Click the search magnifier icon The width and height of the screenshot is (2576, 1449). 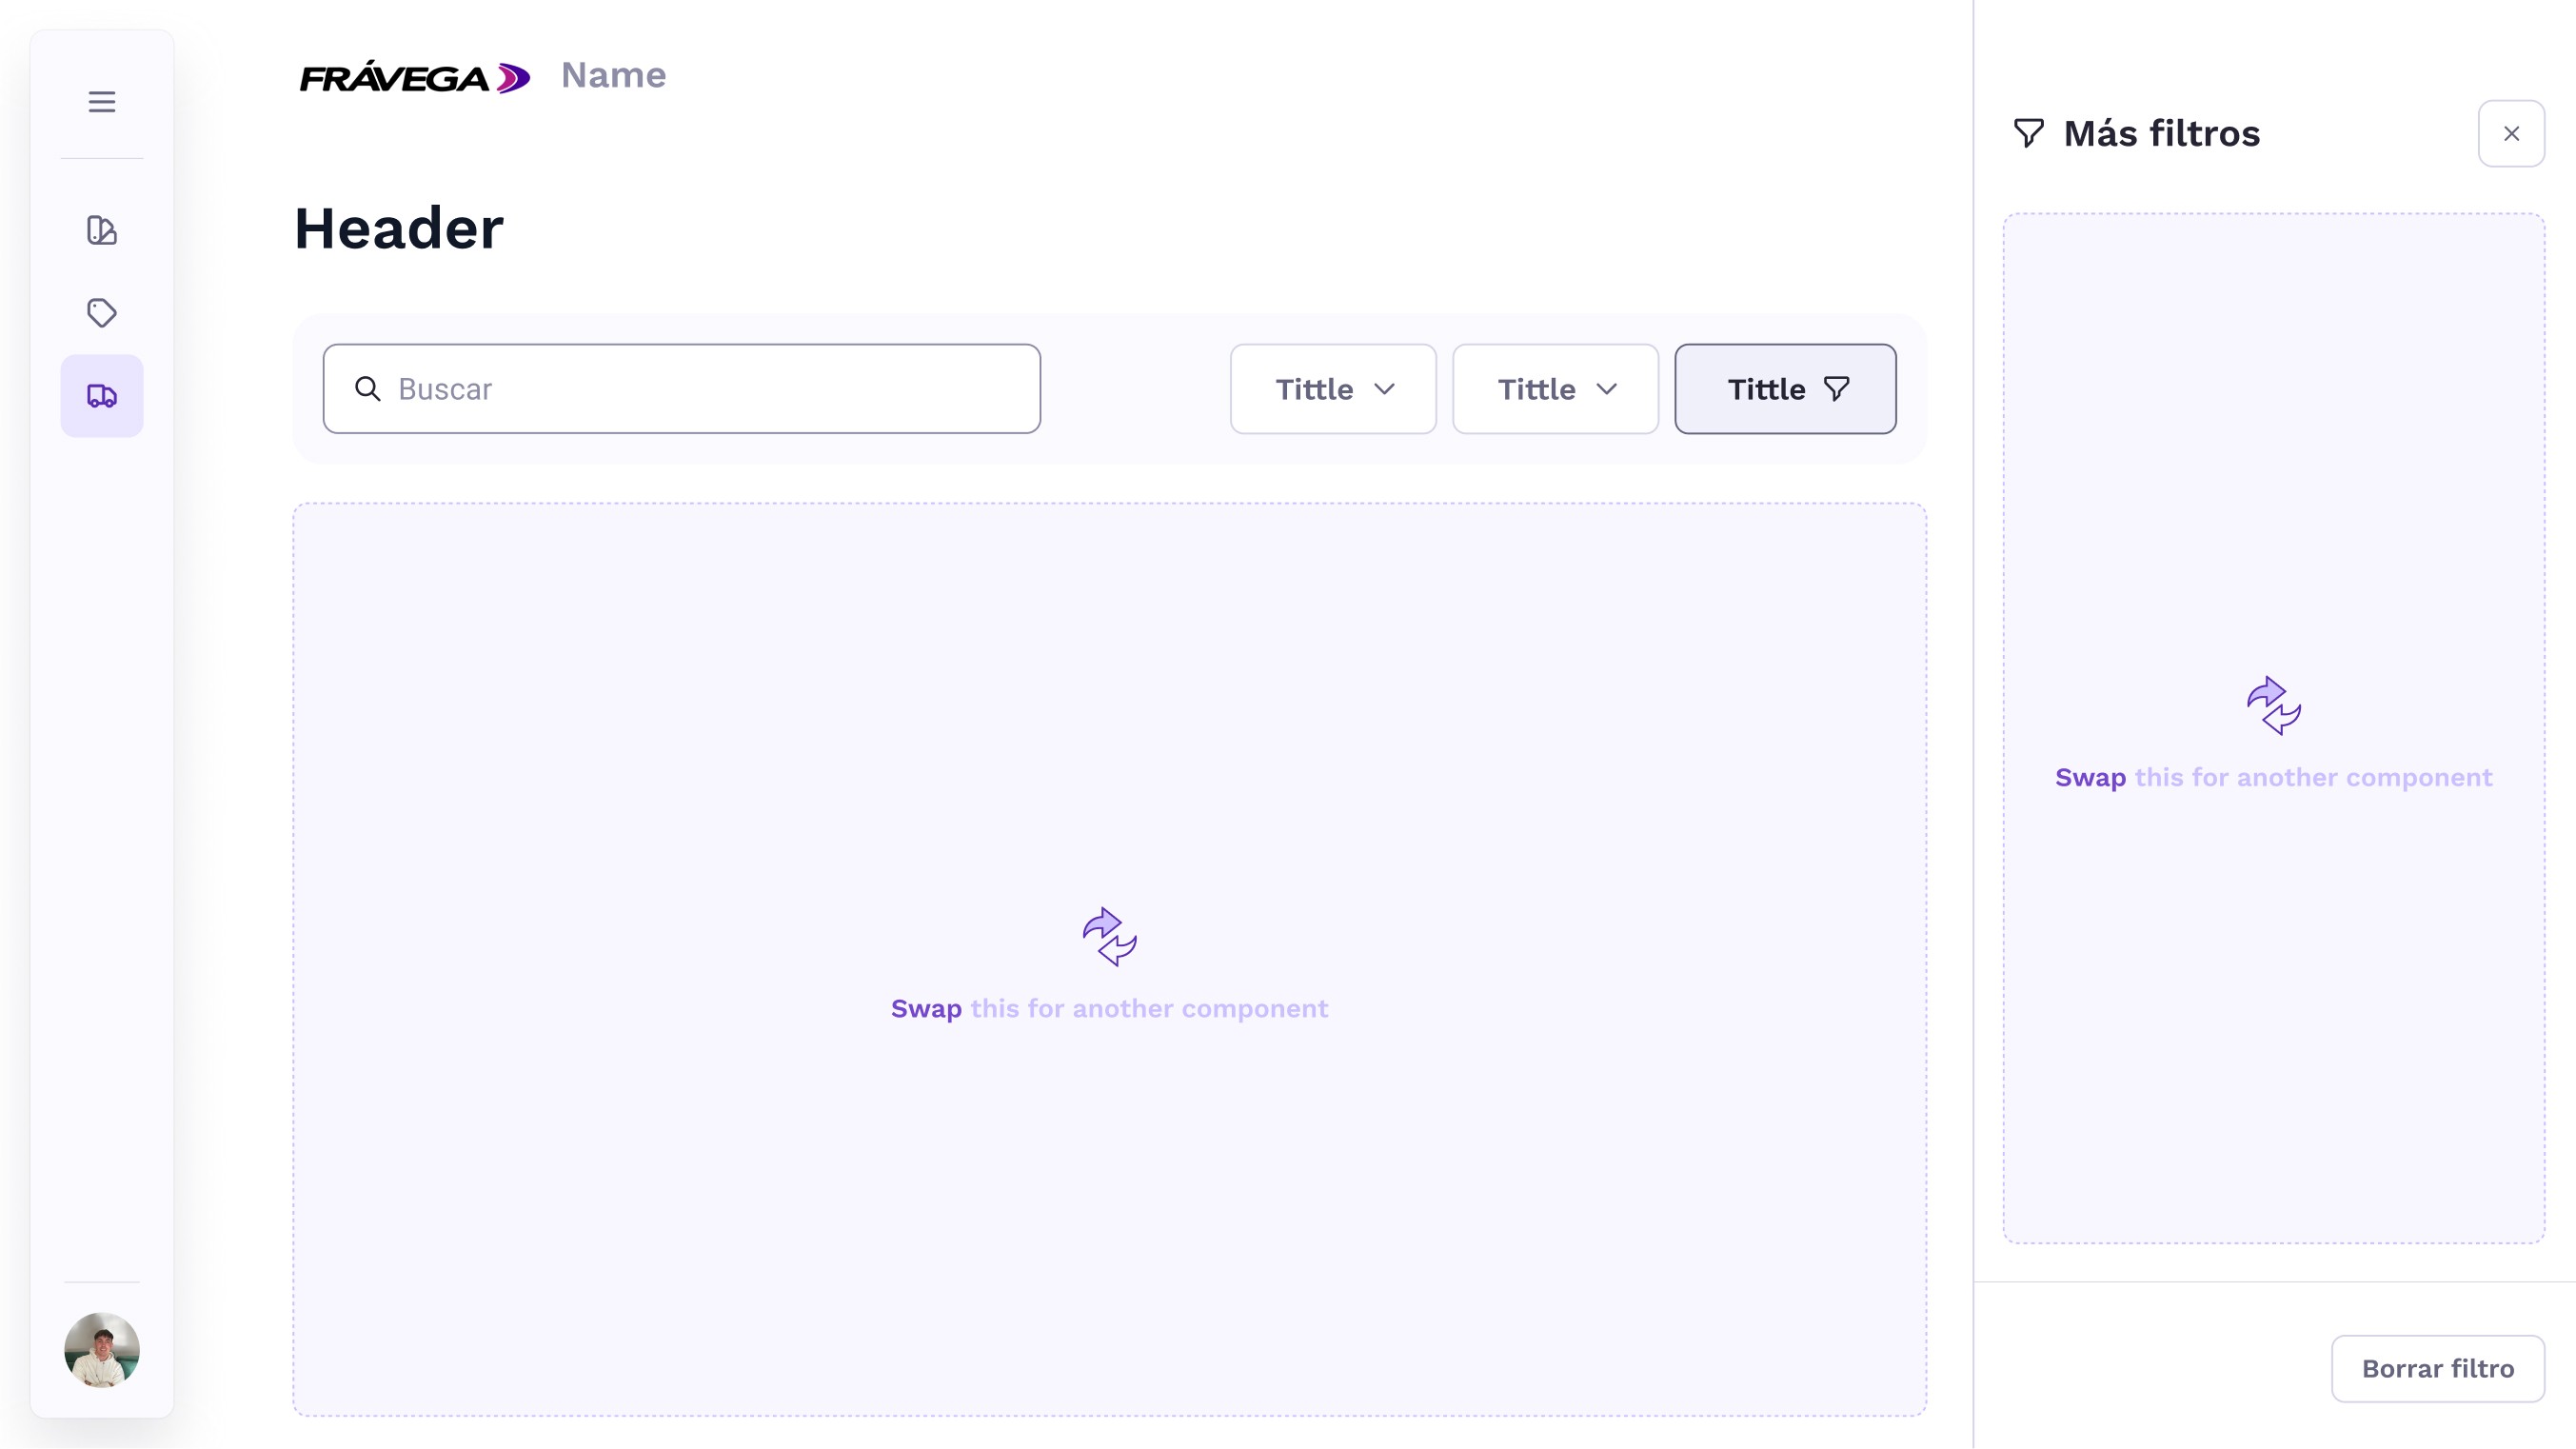click(367, 389)
